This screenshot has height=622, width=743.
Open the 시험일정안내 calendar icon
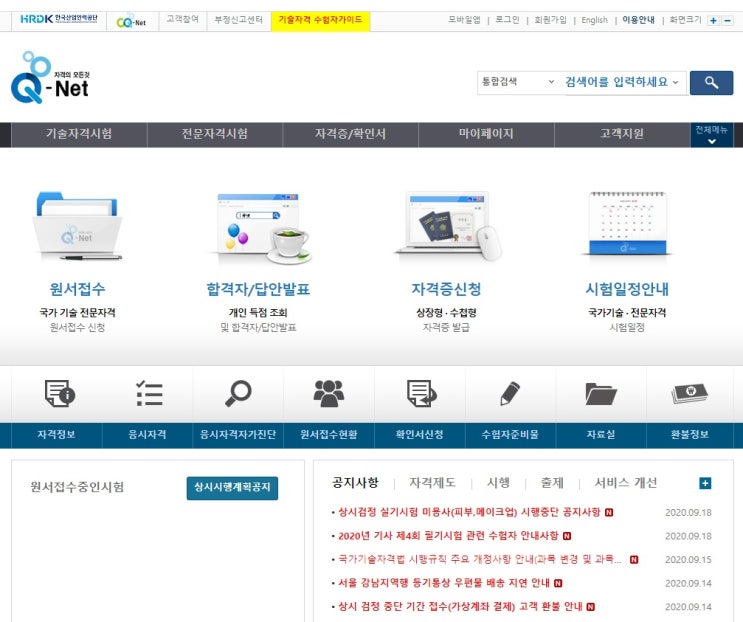pos(627,224)
